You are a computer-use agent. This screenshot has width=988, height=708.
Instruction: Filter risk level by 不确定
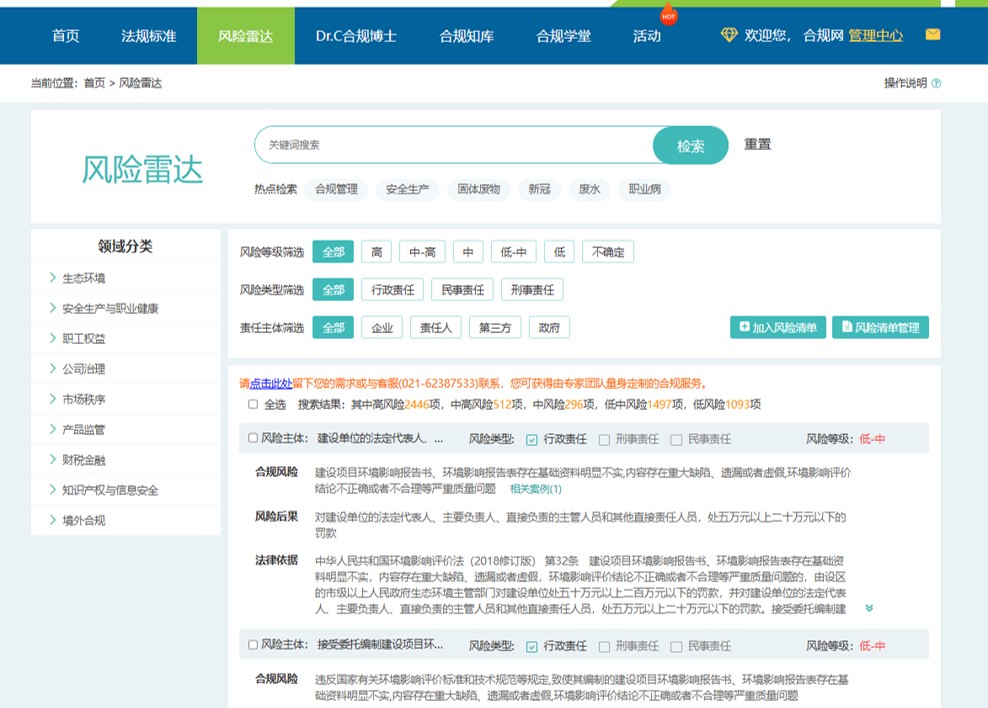coord(608,252)
